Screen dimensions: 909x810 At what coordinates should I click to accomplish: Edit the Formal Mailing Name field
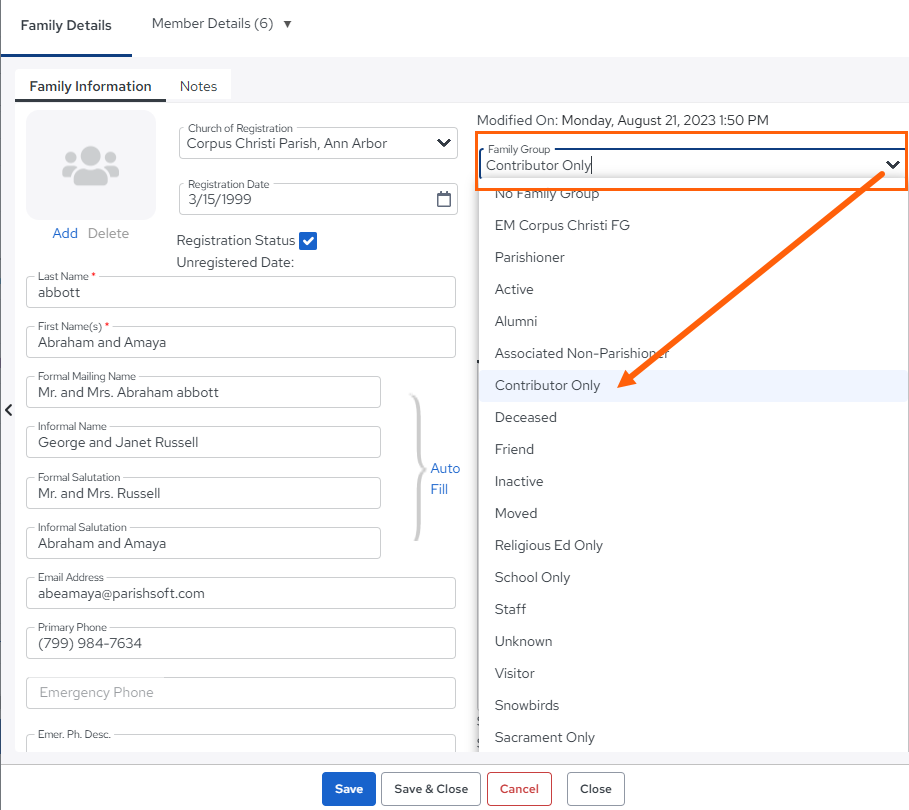point(203,393)
